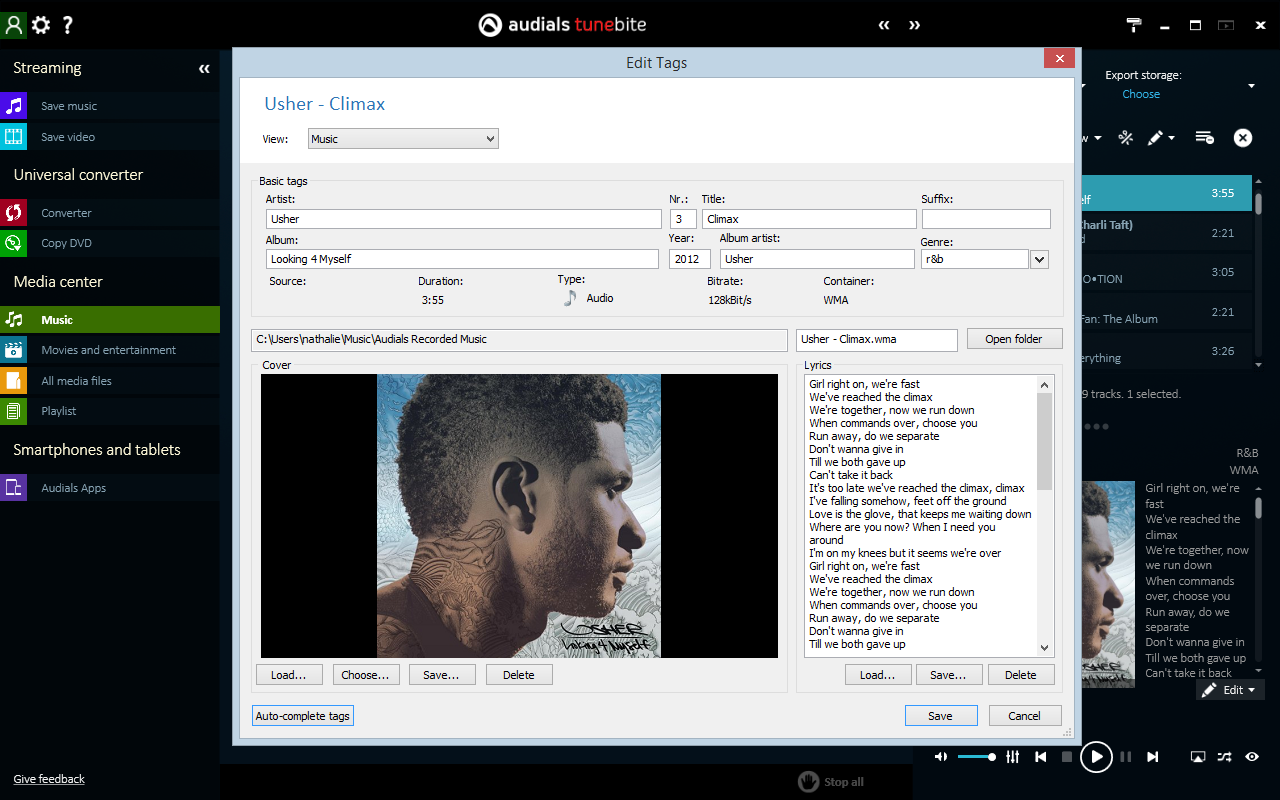Screen dimensions: 1280x800
Task: Open the paint roller skin options
Action: (x=1134, y=25)
